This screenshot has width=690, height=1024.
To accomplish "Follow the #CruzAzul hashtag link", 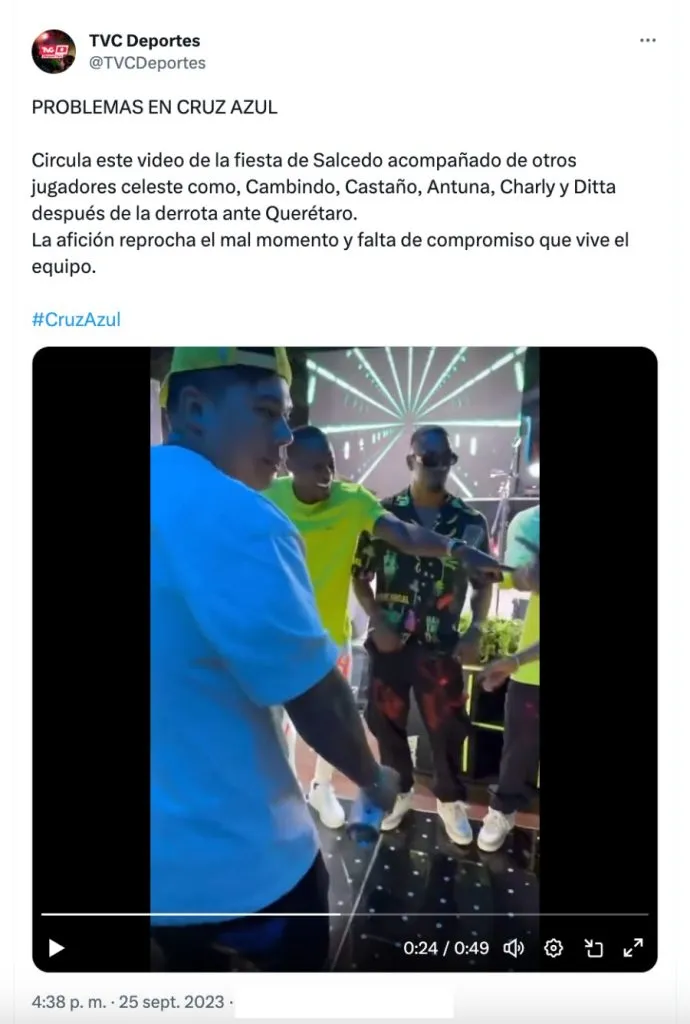I will coord(76,319).
